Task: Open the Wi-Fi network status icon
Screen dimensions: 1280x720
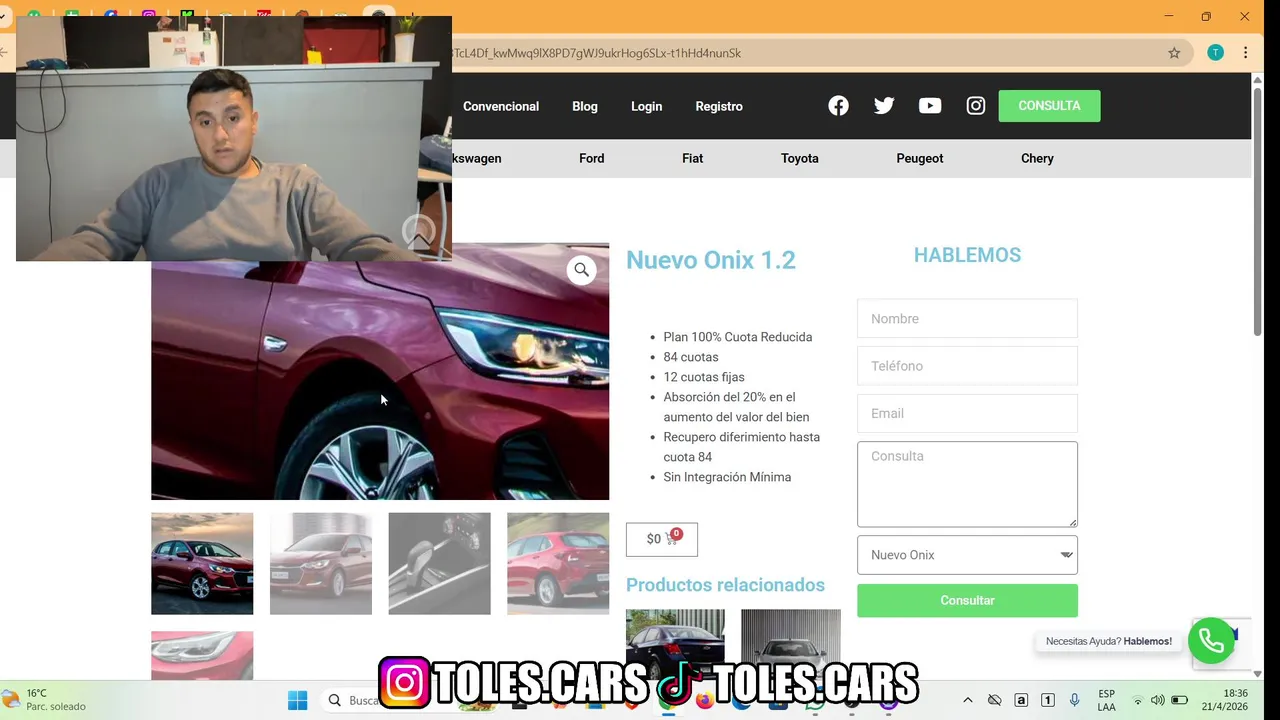Action: click(1137, 700)
